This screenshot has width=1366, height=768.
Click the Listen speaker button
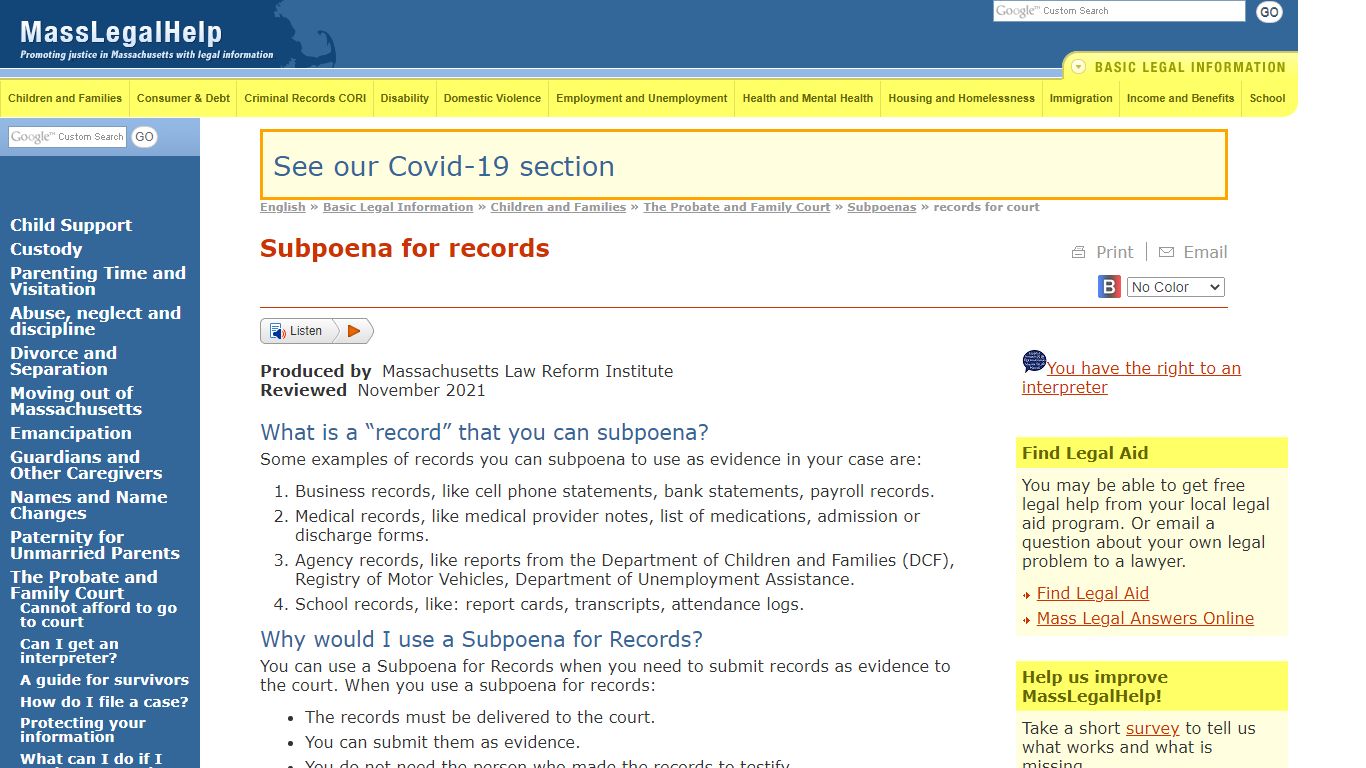[x=297, y=331]
